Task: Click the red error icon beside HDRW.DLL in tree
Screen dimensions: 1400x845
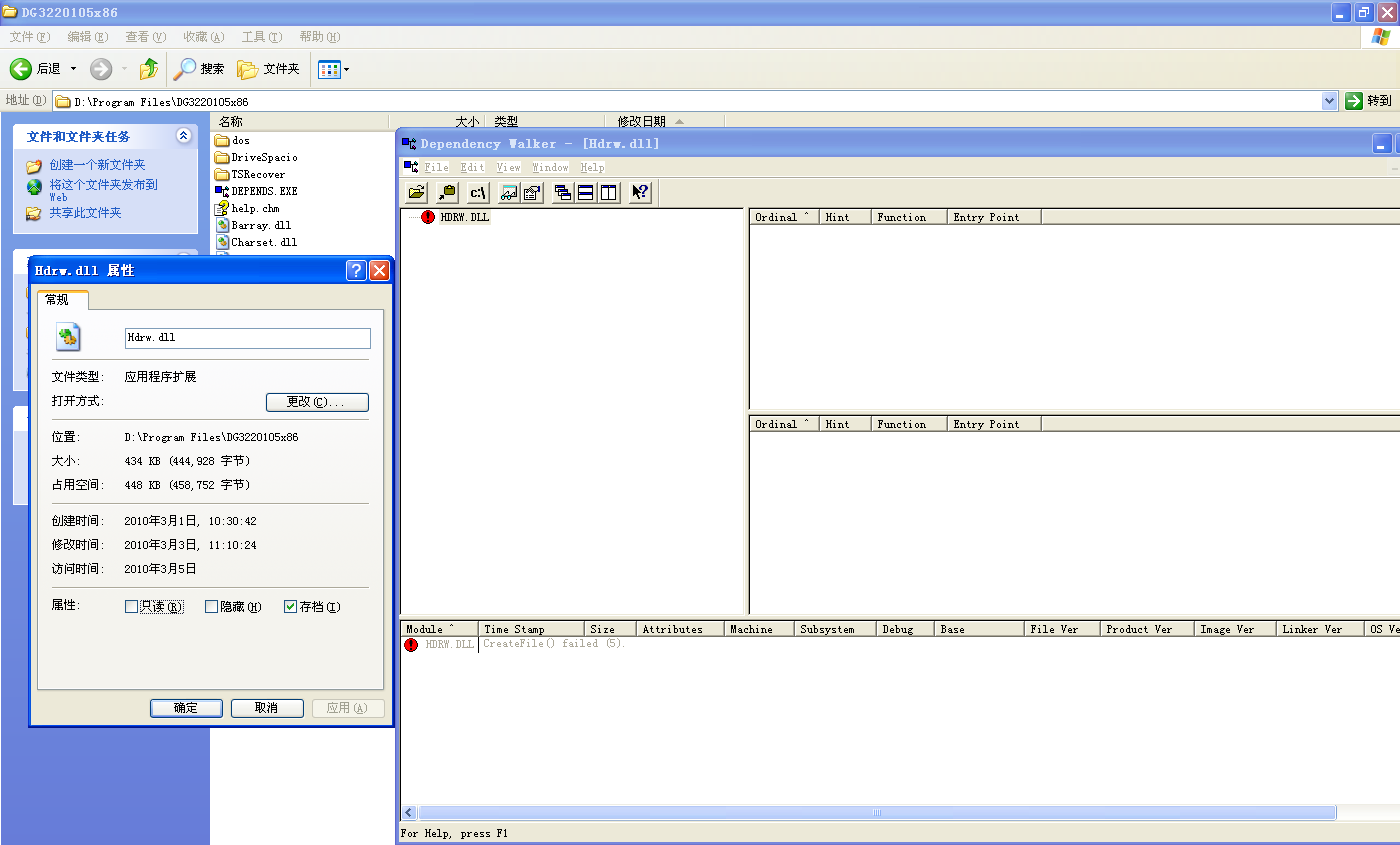Action: [x=428, y=217]
